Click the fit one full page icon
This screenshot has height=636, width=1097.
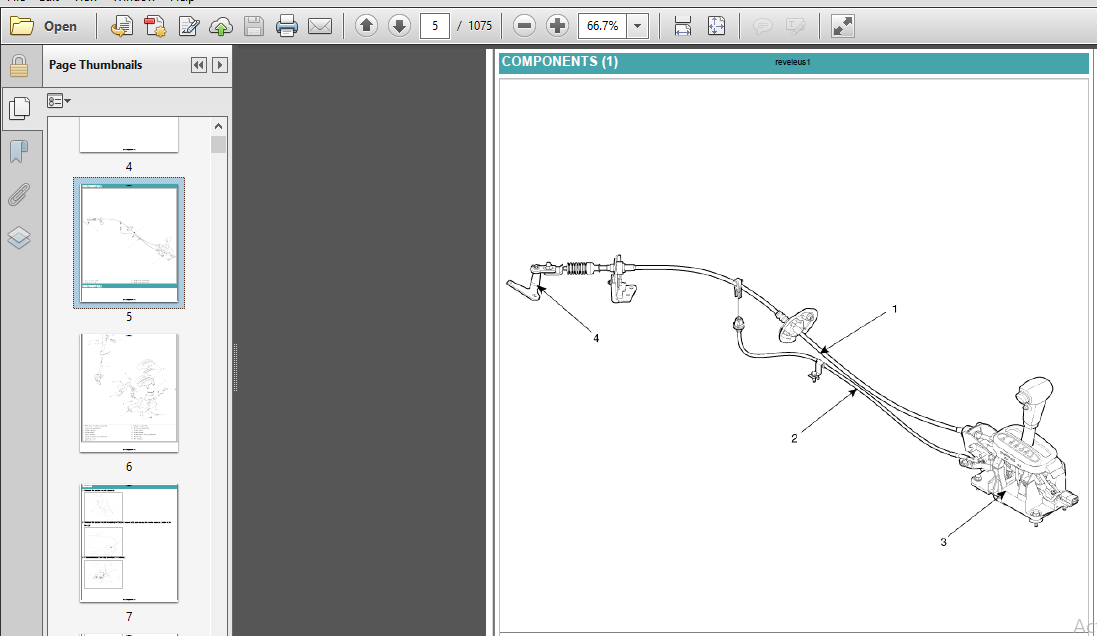pyautogui.click(x=716, y=27)
